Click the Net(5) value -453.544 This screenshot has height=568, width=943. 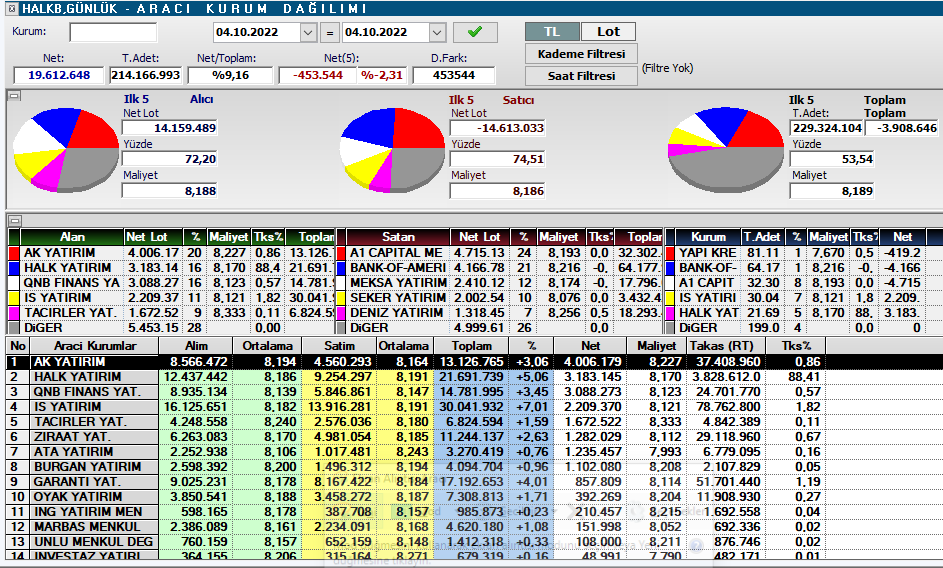pyautogui.click(x=318, y=75)
